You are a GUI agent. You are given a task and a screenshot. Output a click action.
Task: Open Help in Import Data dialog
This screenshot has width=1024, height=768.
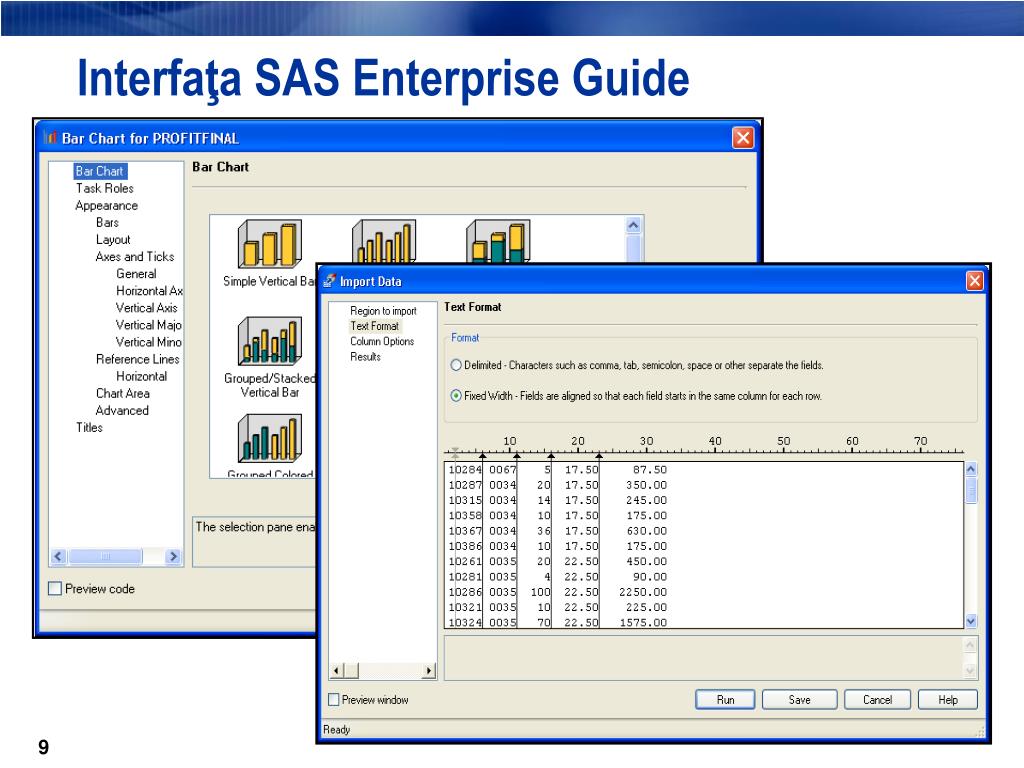[948, 699]
